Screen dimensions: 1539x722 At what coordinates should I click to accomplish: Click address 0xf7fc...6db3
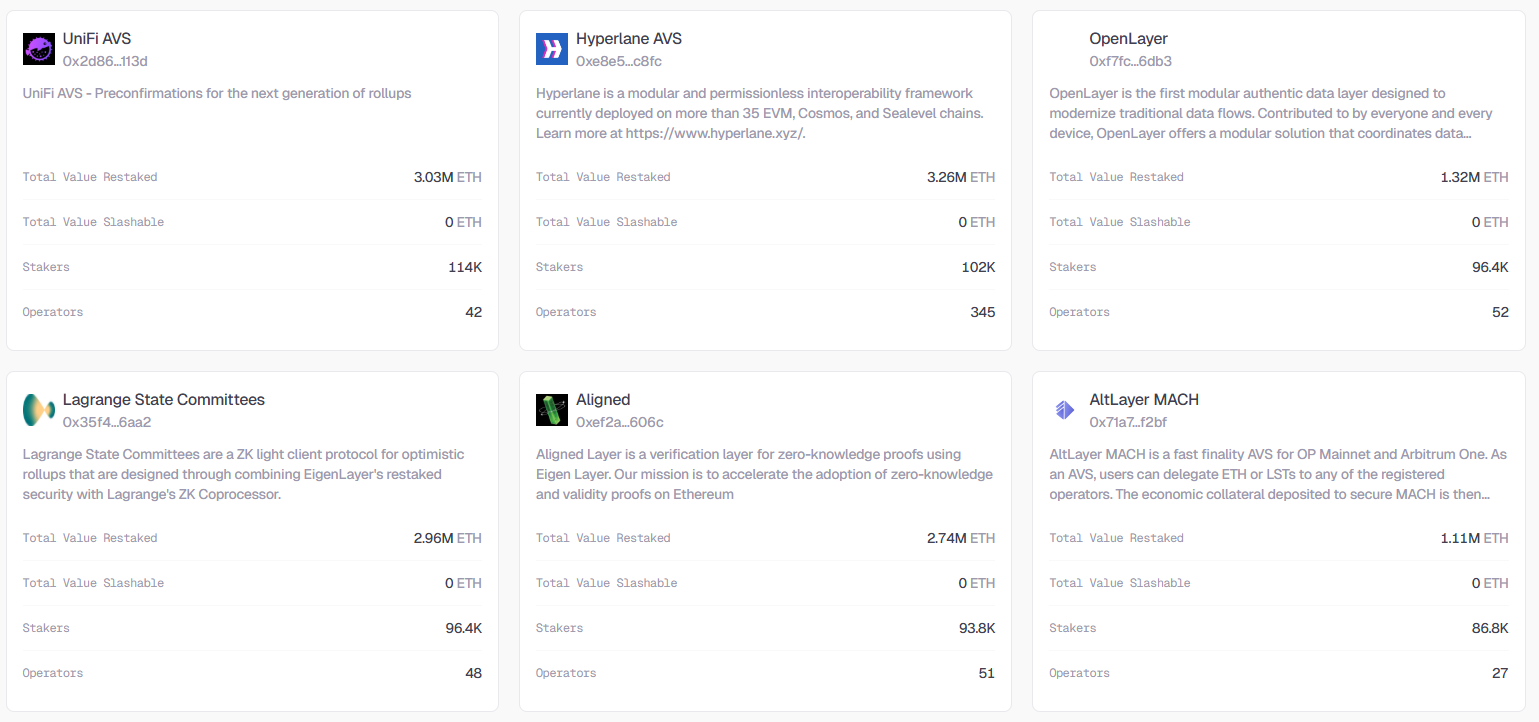click(x=1131, y=61)
